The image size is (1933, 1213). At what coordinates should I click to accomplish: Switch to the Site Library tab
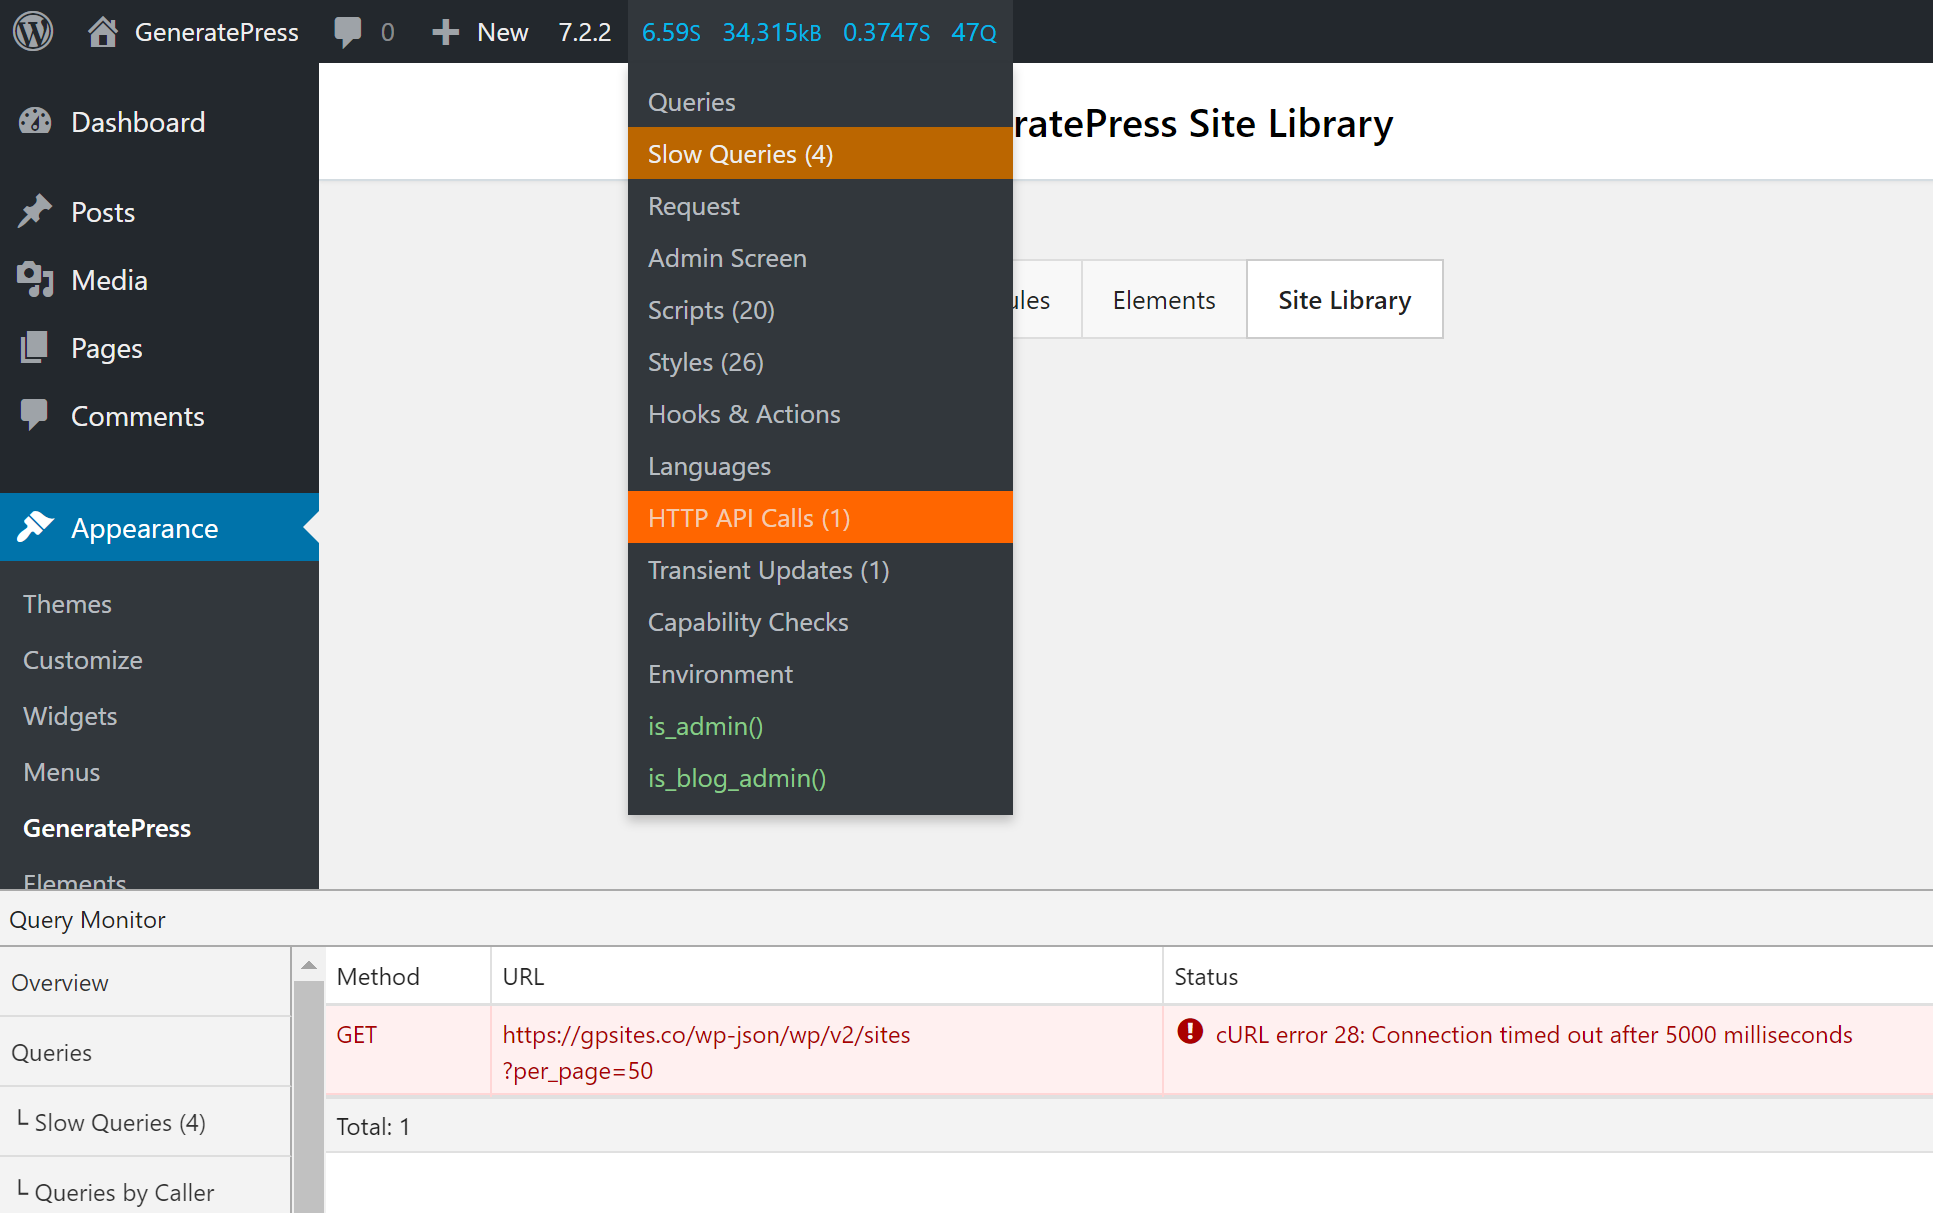(x=1344, y=300)
